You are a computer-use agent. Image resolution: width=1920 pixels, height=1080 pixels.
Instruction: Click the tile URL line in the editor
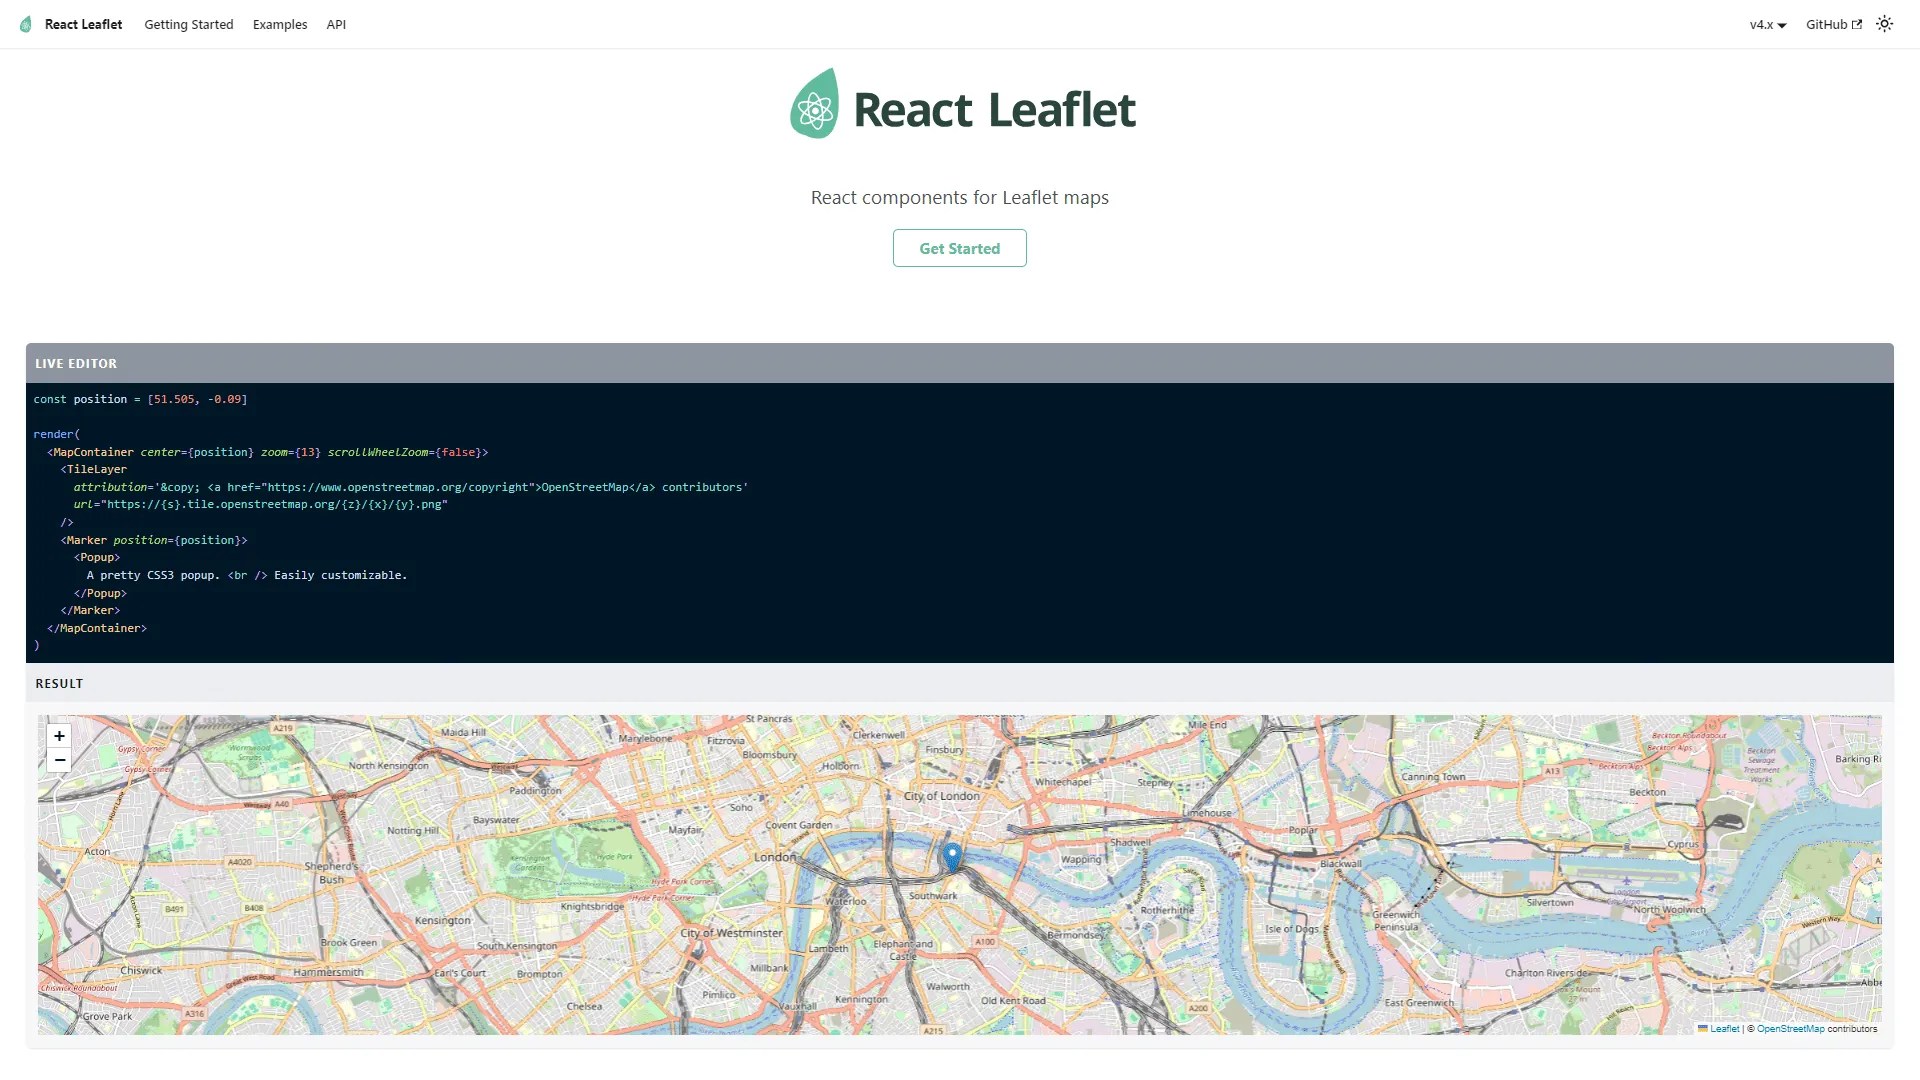[260, 505]
